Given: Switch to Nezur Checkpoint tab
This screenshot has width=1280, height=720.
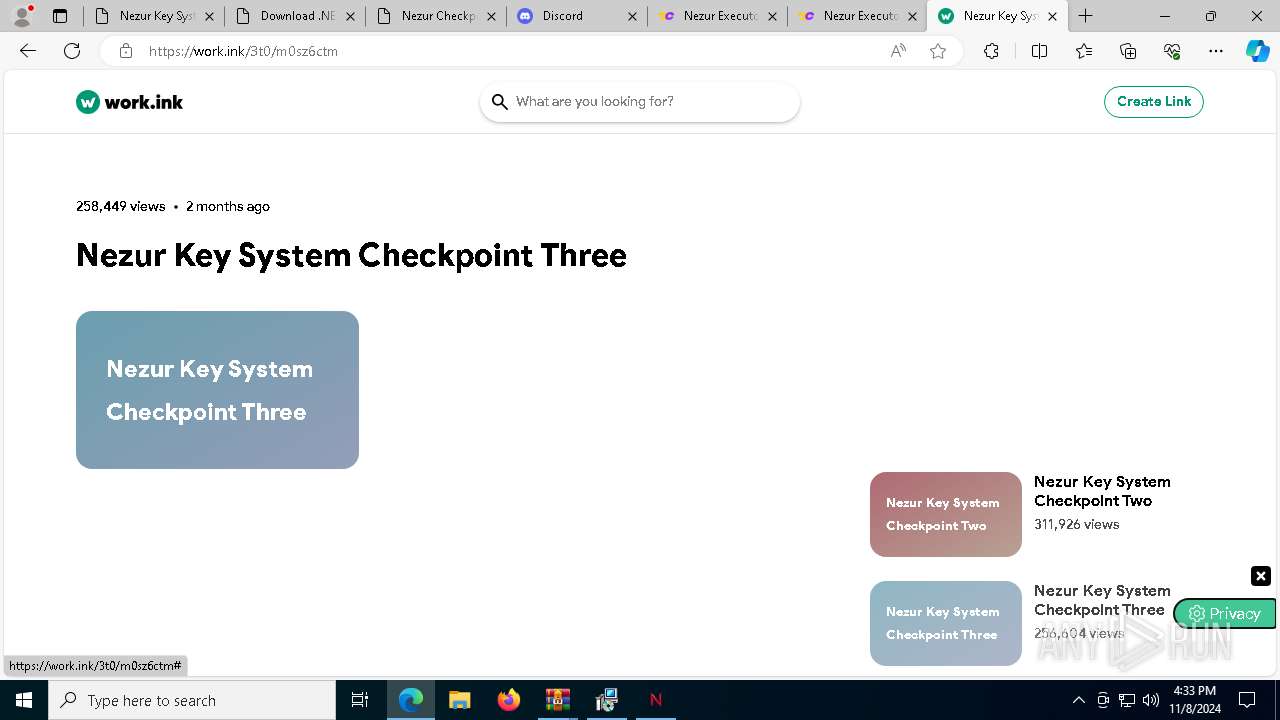Looking at the screenshot, I should (x=434, y=16).
